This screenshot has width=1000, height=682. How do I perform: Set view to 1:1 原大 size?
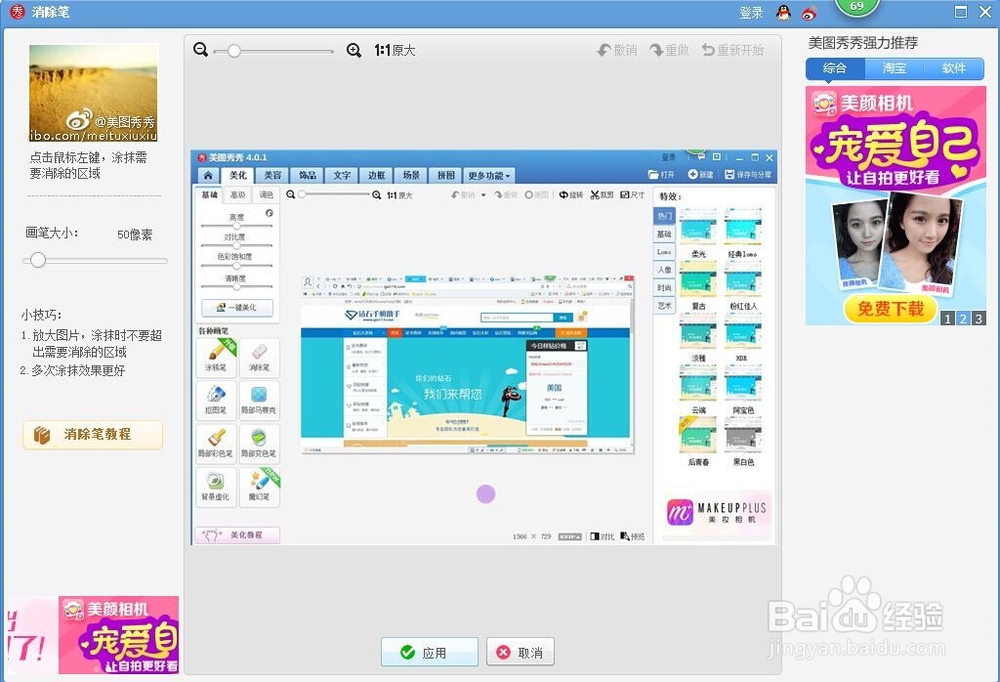pyautogui.click(x=395, y=50)
